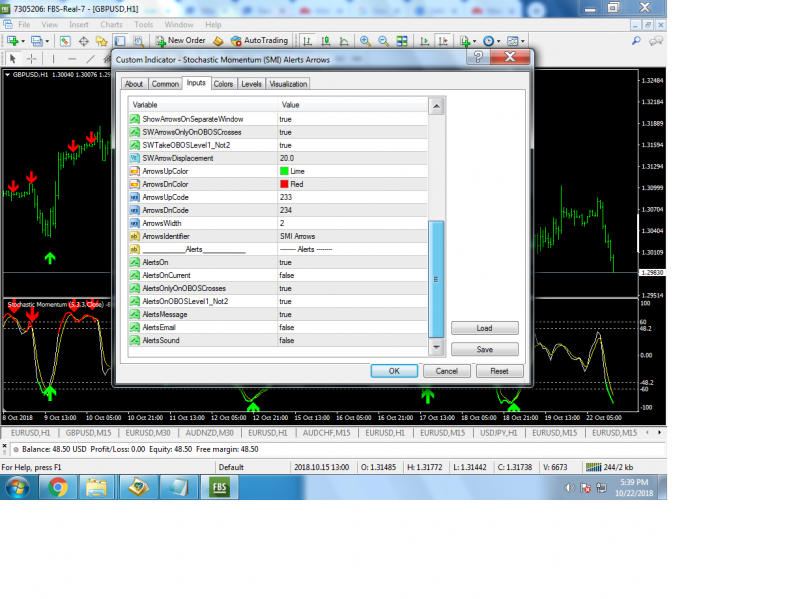Click the Windows Start button
Screen dimensions: 800x599
(x=17, y=488)
